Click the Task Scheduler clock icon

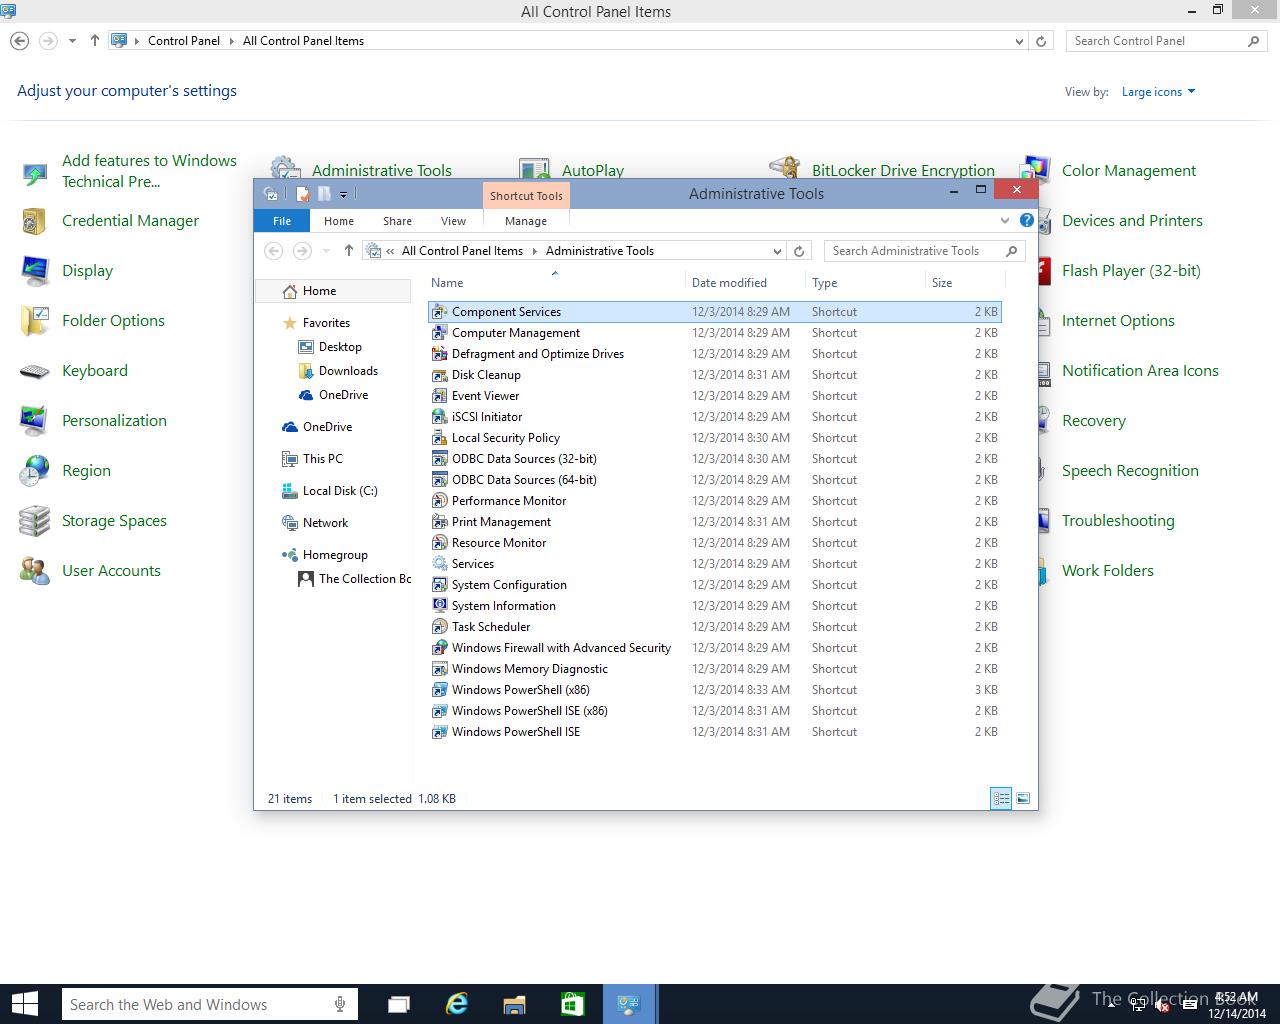point(439,627)
